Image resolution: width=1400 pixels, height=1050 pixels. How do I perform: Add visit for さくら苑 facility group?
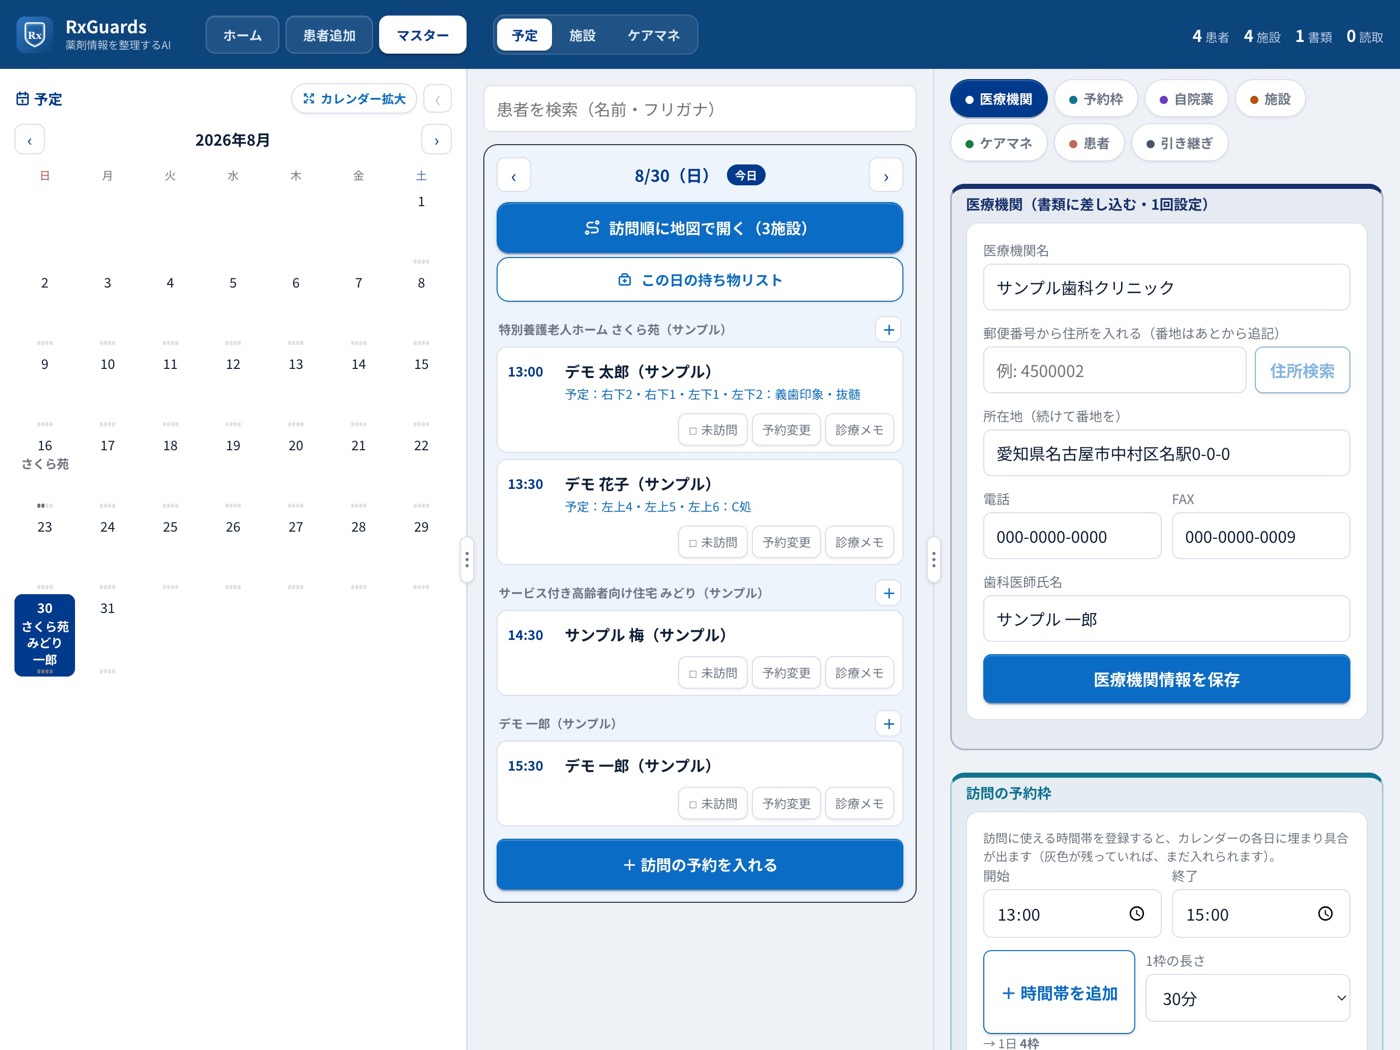tap(889, 330)
